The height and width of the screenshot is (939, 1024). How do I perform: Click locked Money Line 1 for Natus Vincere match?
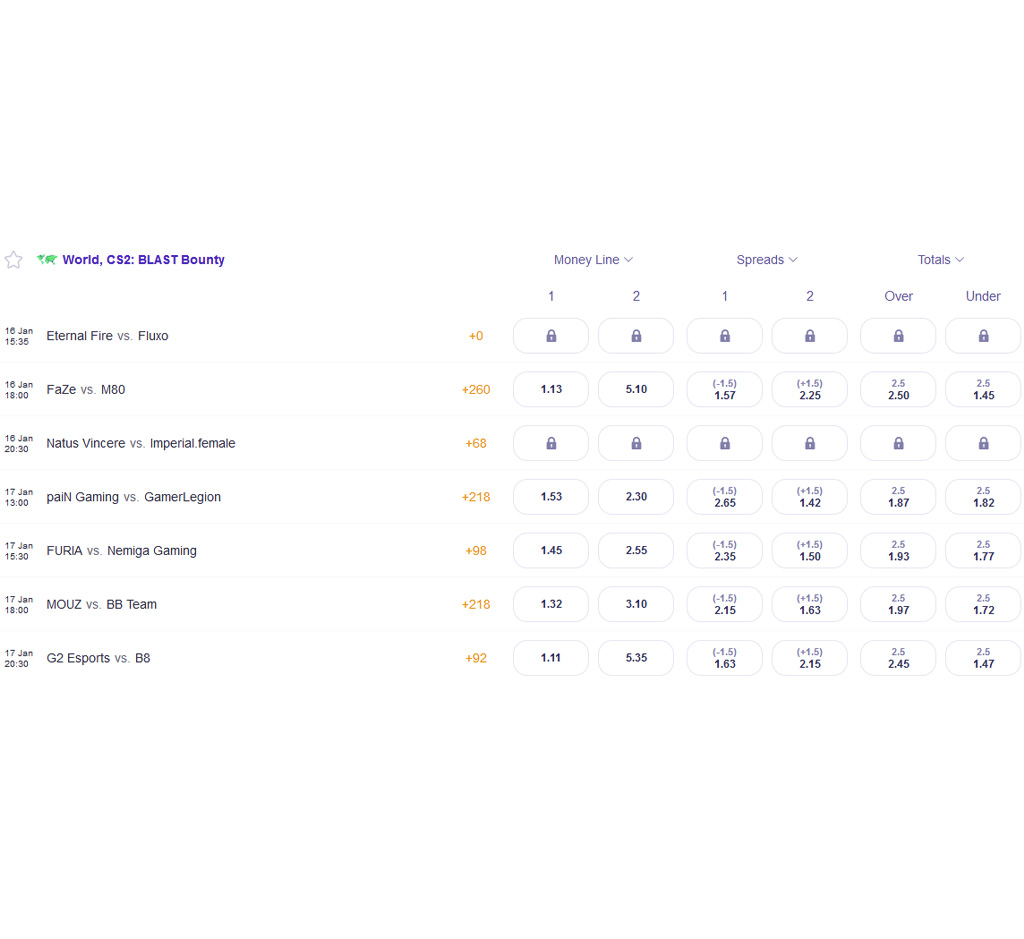pyautogui.click(x=551, y=443)
